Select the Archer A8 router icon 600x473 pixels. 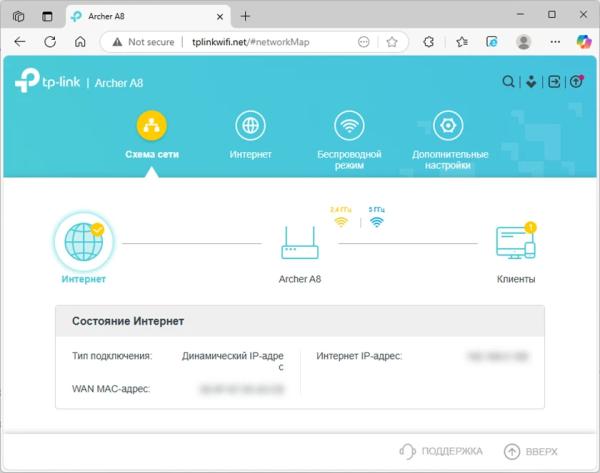pyautogui.click(x=300, y=243)
